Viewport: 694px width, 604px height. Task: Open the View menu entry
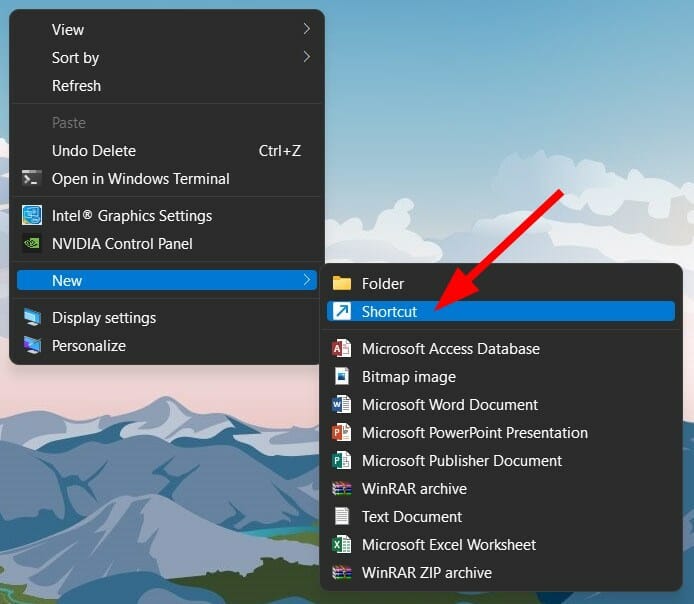167,30
